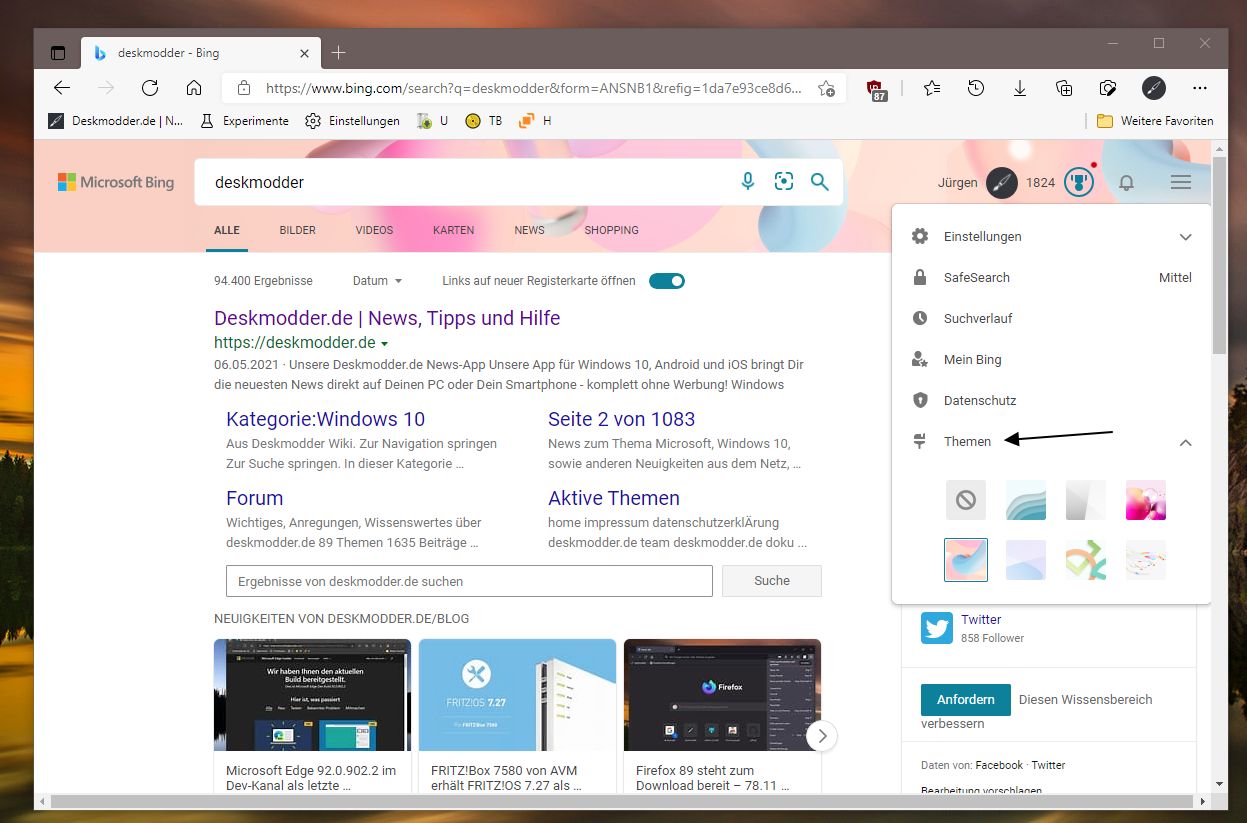
Task: Click the site info lock icon
Action: [244, 88]
